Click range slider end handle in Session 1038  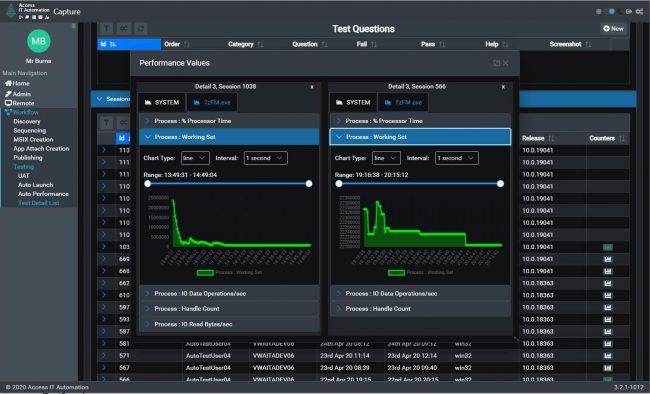tap(309, 184)
